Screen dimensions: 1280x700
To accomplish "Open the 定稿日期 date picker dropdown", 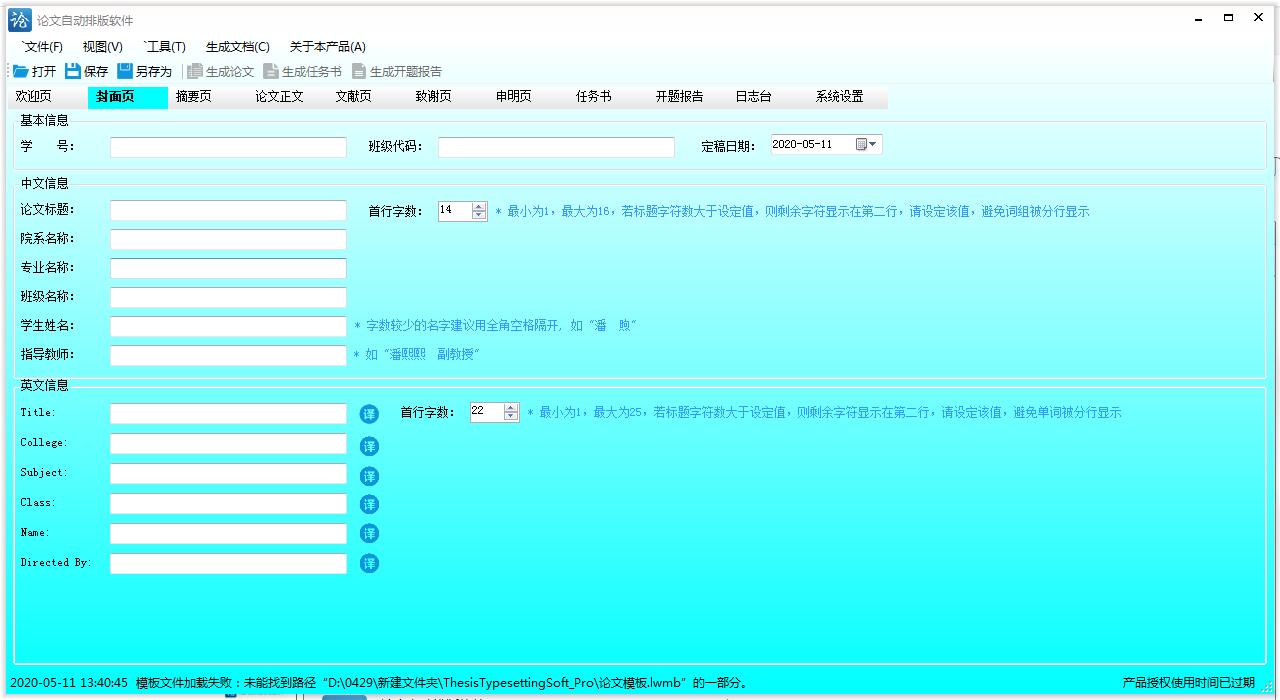I will coord(867,145).
